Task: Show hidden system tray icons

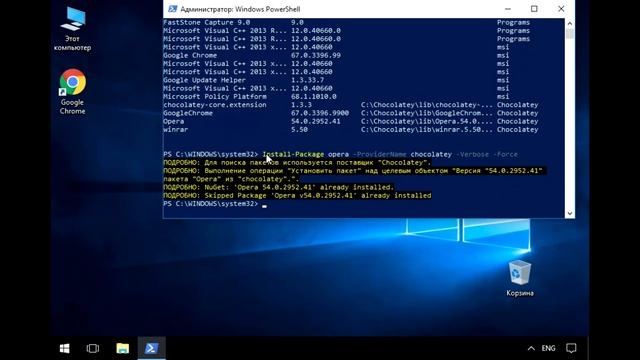Action: [x=531, y=348]
